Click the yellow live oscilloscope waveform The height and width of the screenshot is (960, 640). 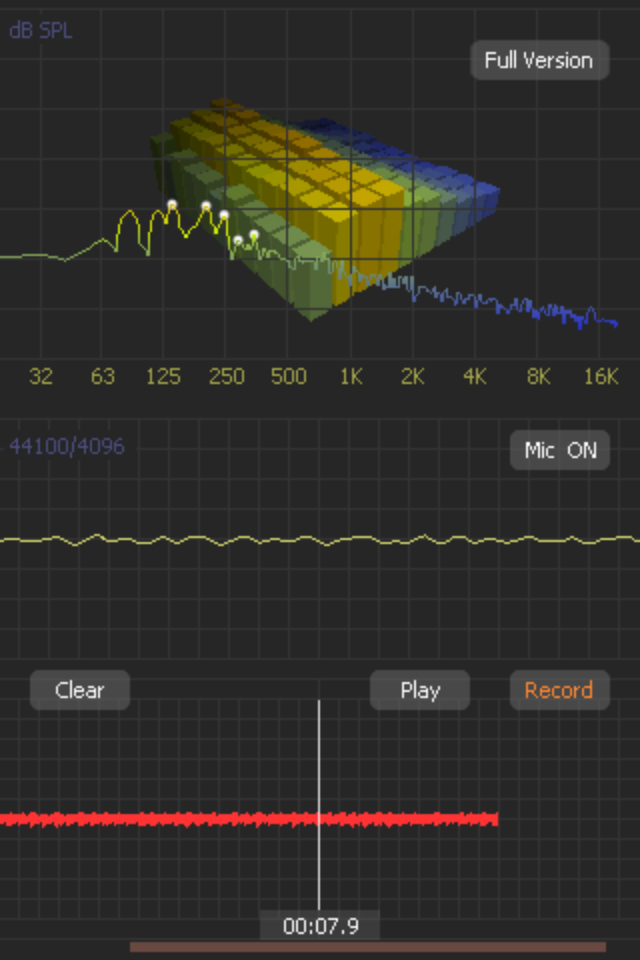pyautogui.click(x=320, y=540)
